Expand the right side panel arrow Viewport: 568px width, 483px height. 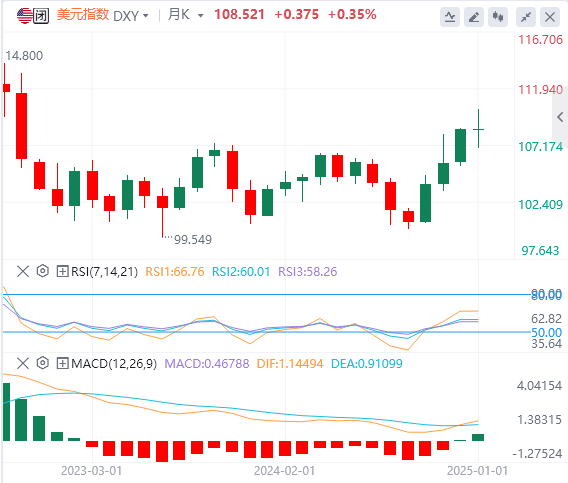(x=560, y=117)
